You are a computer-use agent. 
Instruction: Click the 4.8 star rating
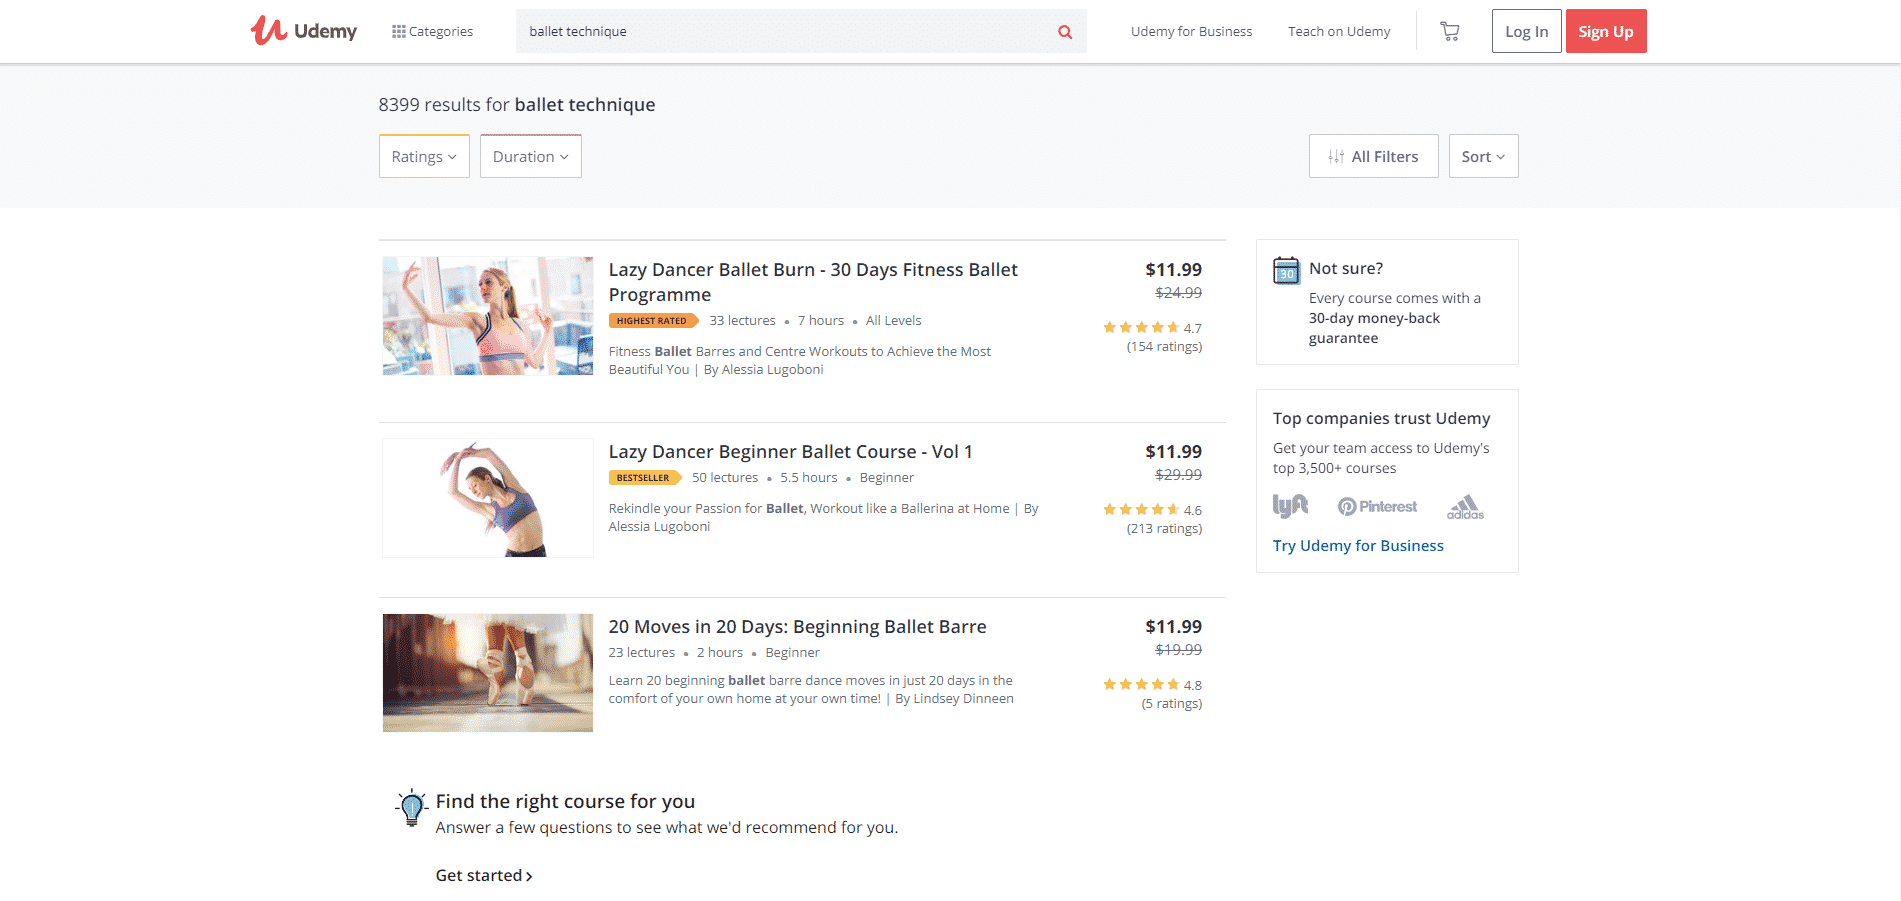[1152, 685]
